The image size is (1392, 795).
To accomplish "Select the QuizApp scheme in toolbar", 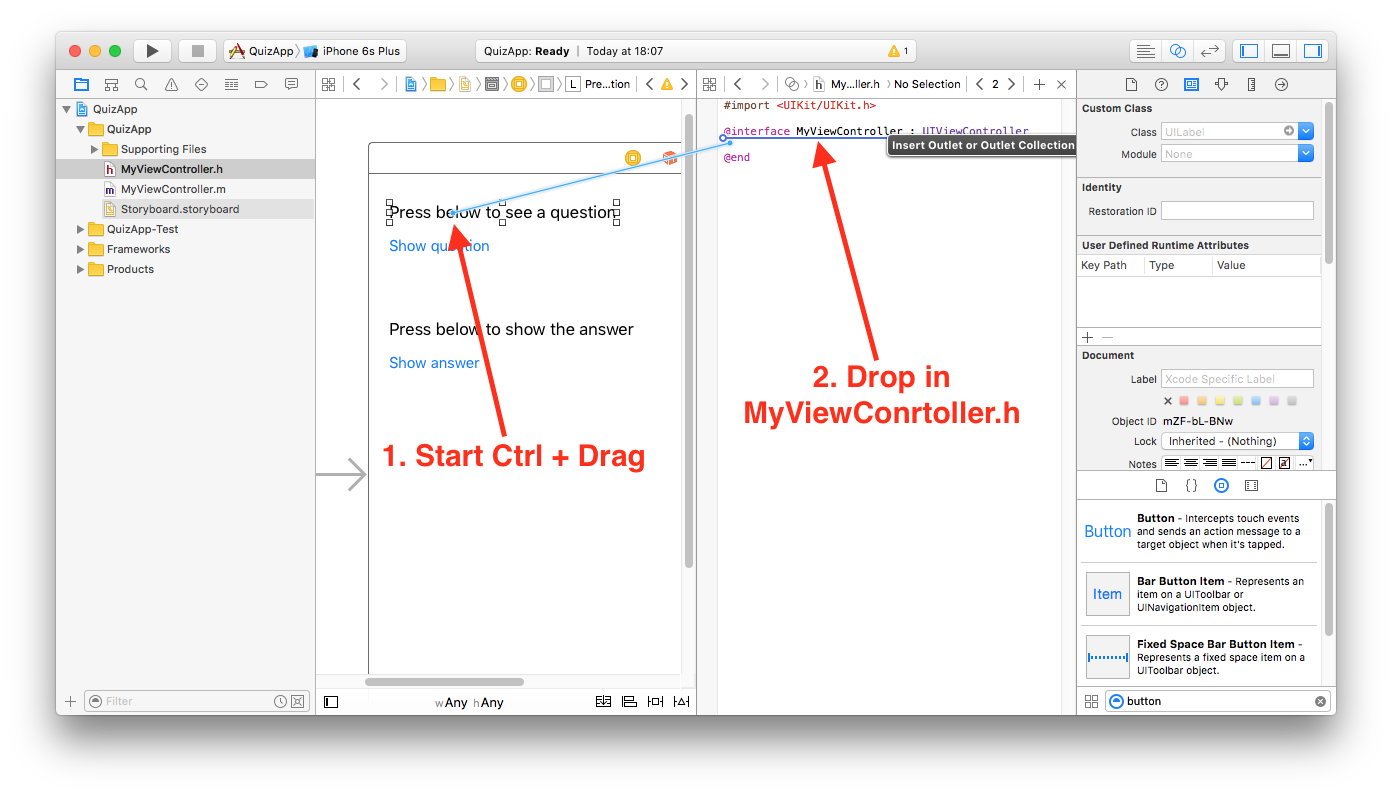I will [260, 51].
